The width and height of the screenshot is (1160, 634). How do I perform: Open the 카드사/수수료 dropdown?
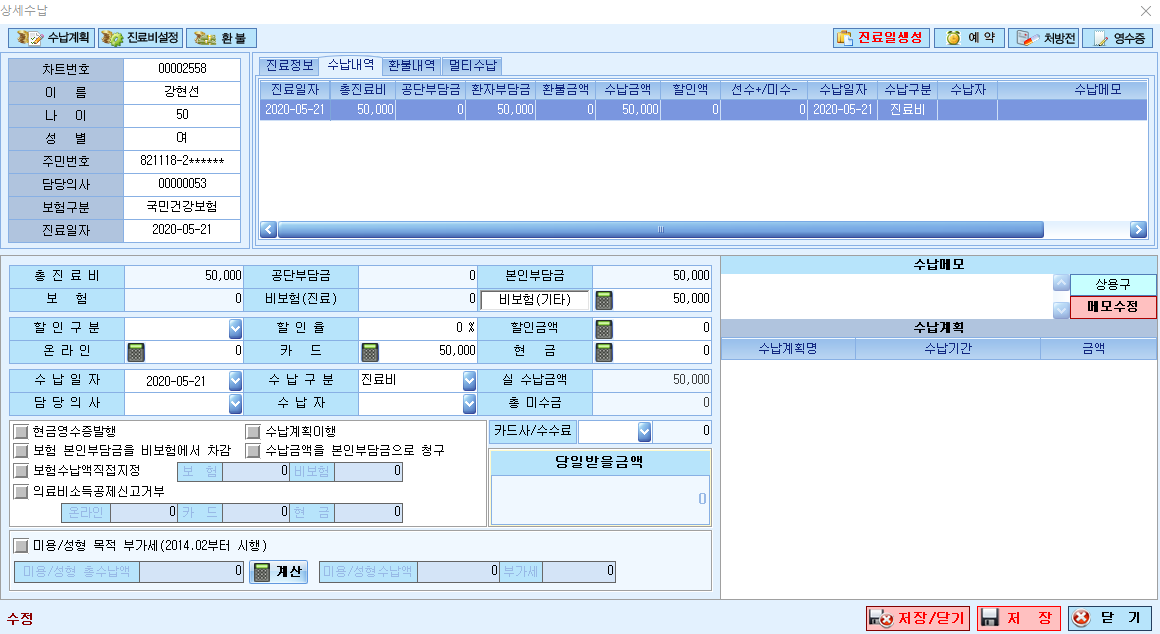click(644, 431)
